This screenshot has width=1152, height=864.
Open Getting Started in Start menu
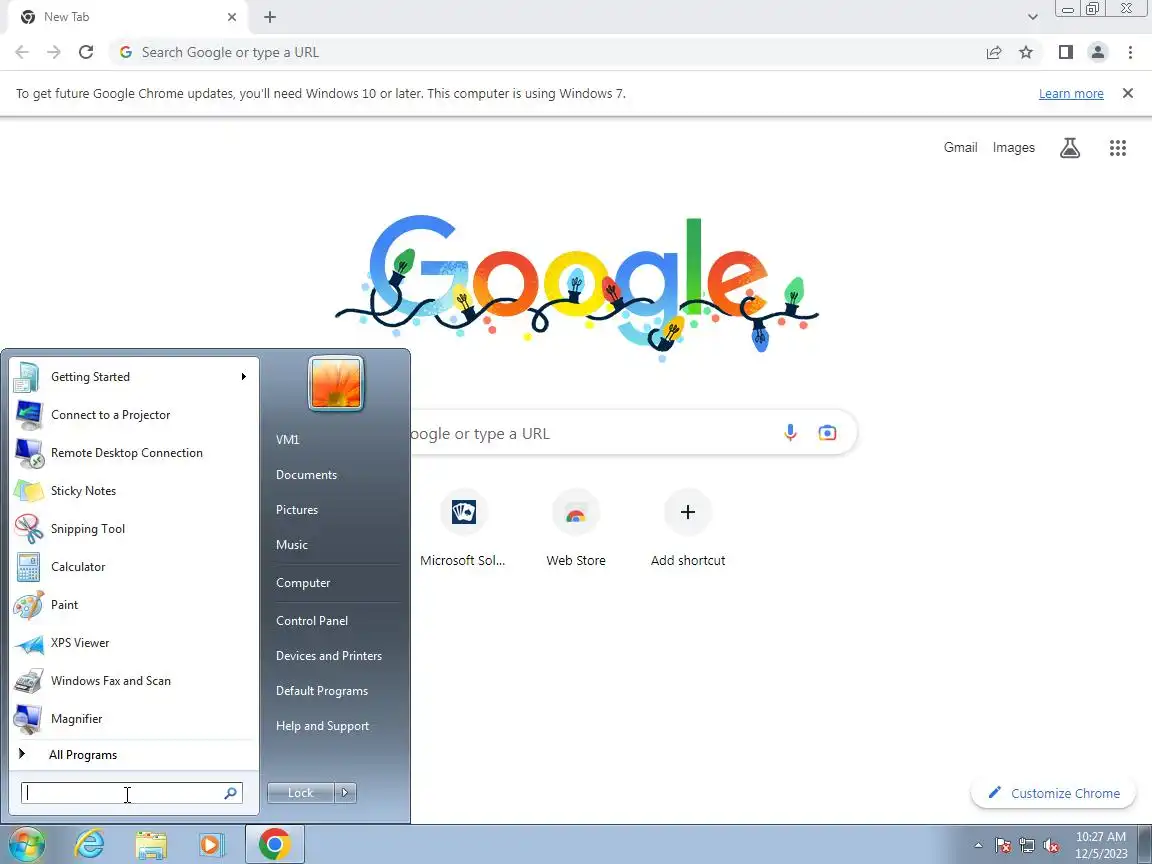click(134, 377)
